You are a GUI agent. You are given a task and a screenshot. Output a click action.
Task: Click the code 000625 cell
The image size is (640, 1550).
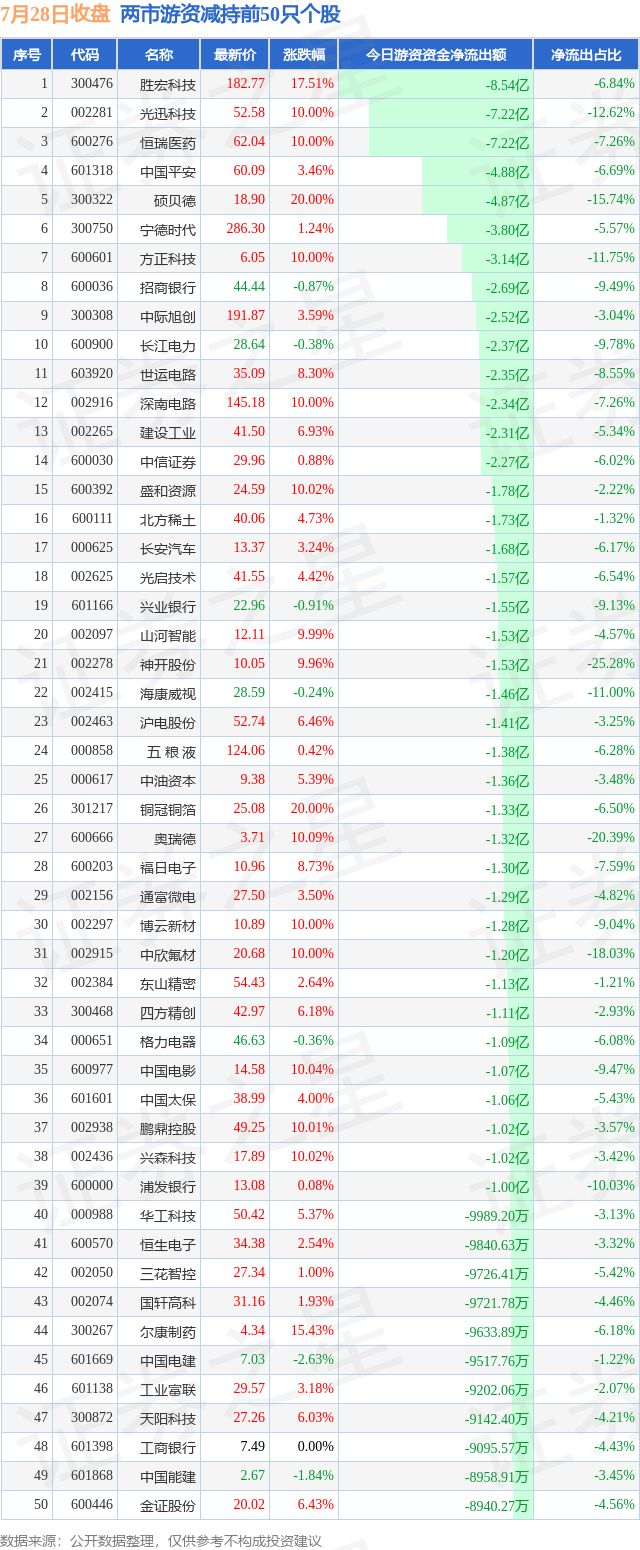(x=92, y=548)
